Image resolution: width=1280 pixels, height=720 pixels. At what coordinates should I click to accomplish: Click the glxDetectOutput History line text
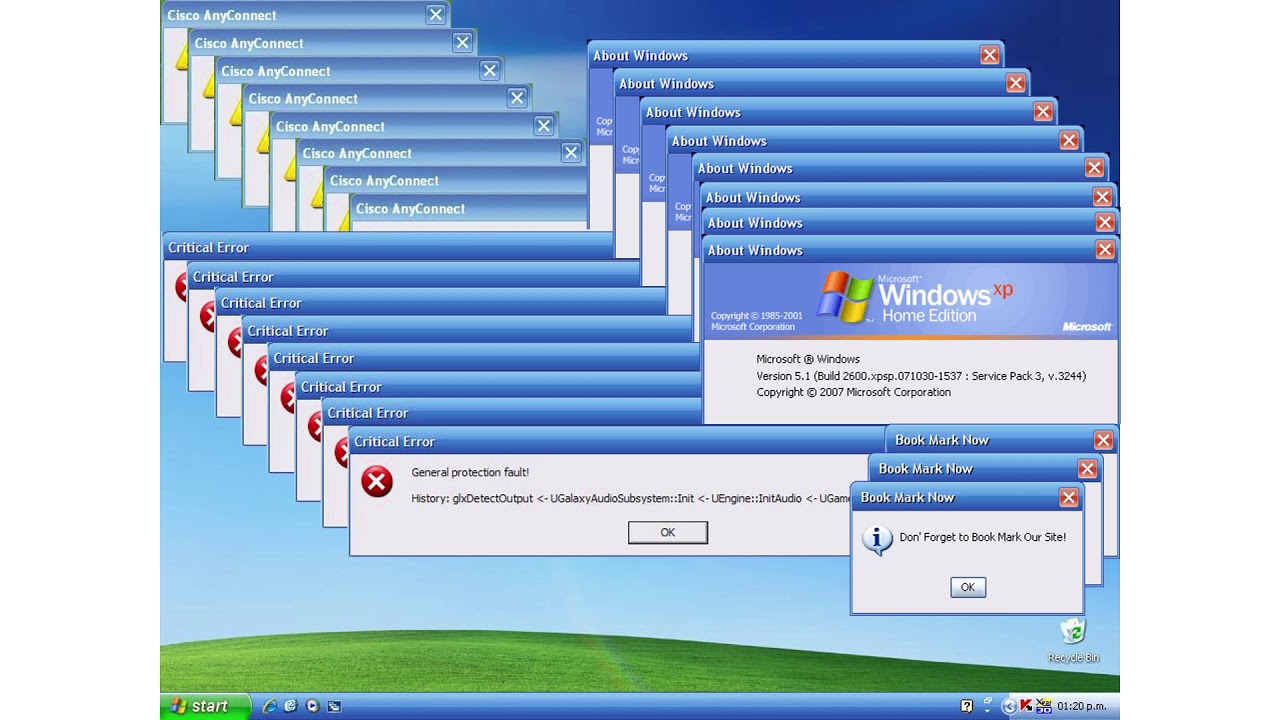point(632,498)
